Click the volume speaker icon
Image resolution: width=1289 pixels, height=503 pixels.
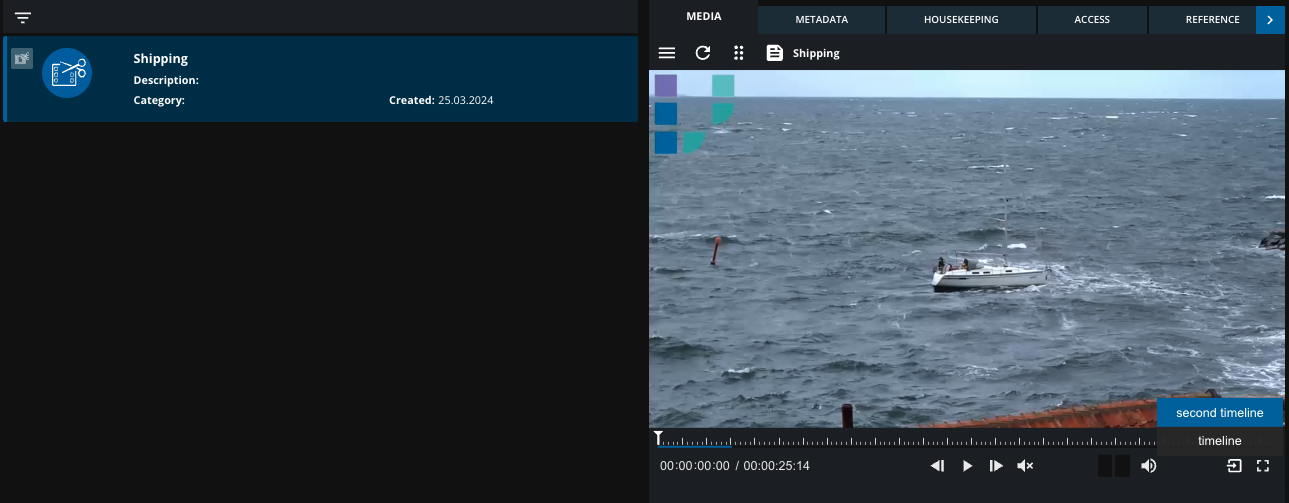click(x=1149, y=466)
